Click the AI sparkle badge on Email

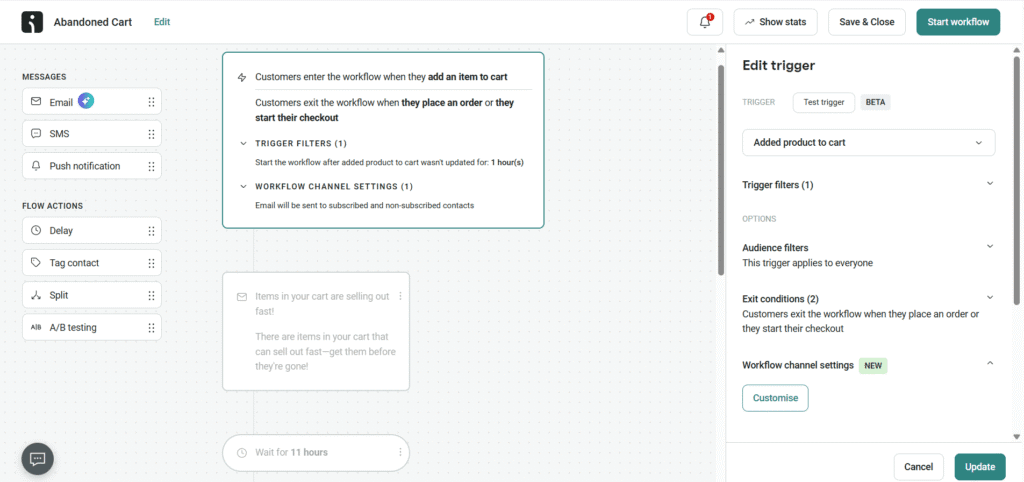[86, 101]
